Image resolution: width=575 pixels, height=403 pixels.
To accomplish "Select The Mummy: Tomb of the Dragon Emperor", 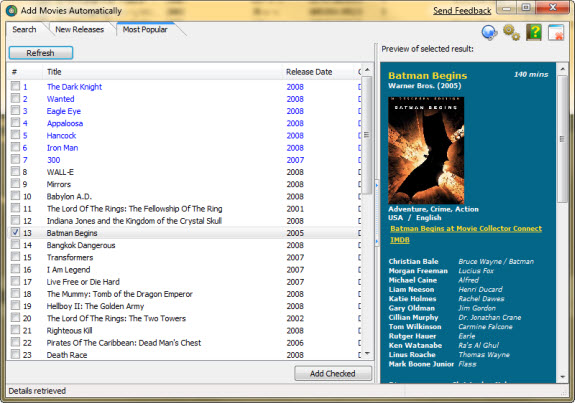I will (x=120, y=294).
